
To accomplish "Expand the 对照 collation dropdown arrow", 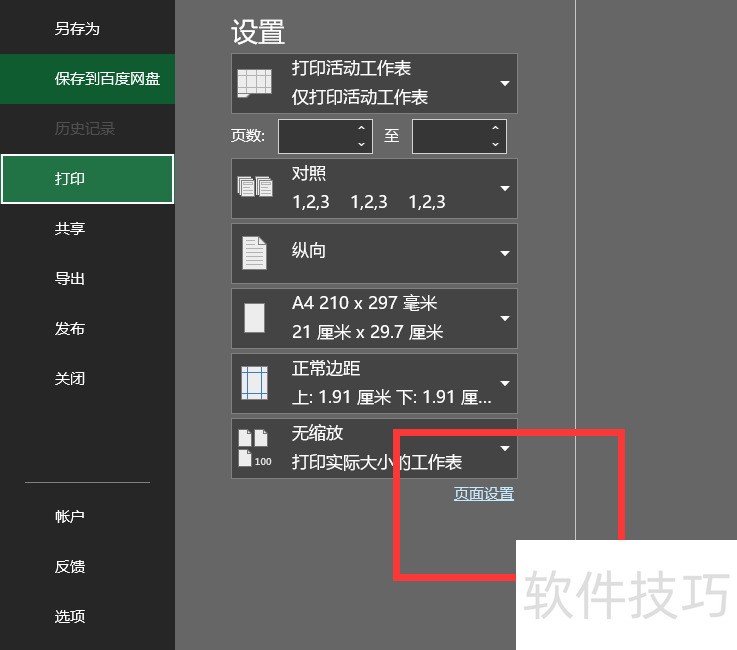I will [505, 188].
